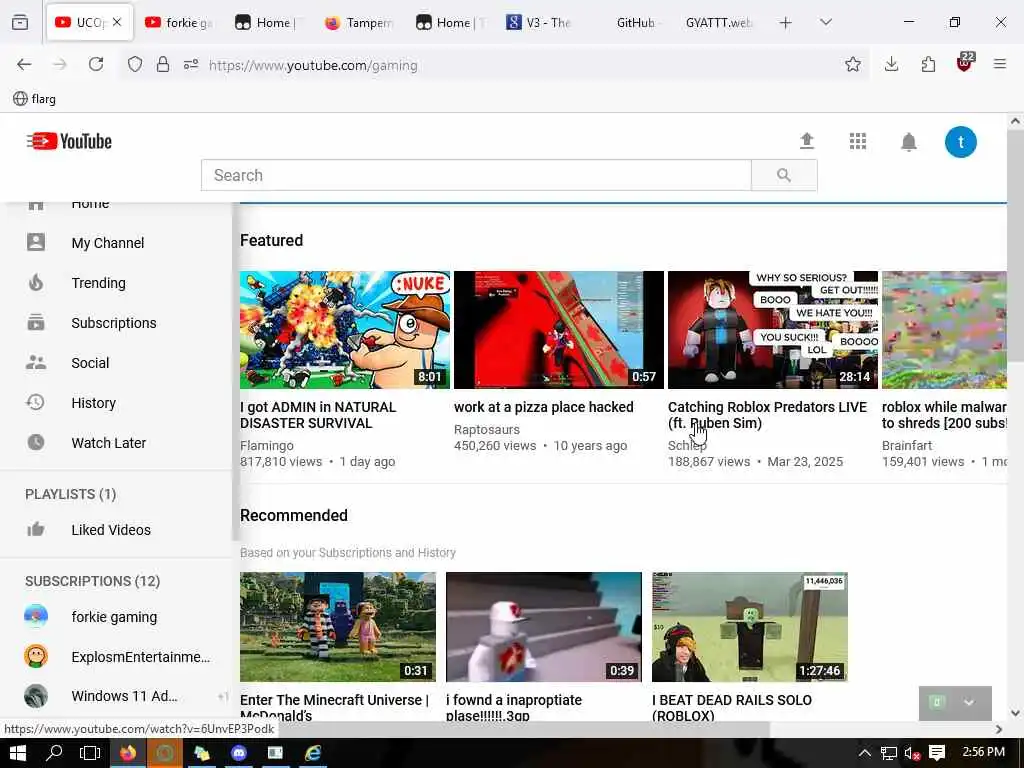Open Internet Explorer from the taskbar
Image resolution: width=1024 pixels, height=768 pixels.
(313, 753)
